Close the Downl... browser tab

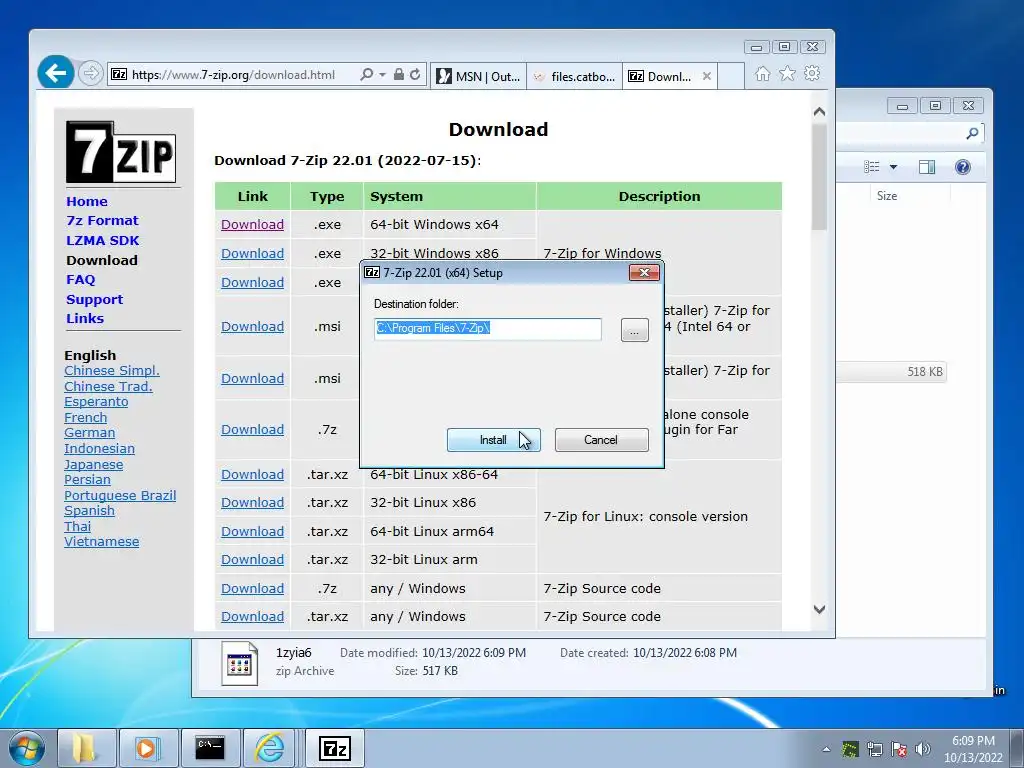pyautogui.click(x=707, y=76)
